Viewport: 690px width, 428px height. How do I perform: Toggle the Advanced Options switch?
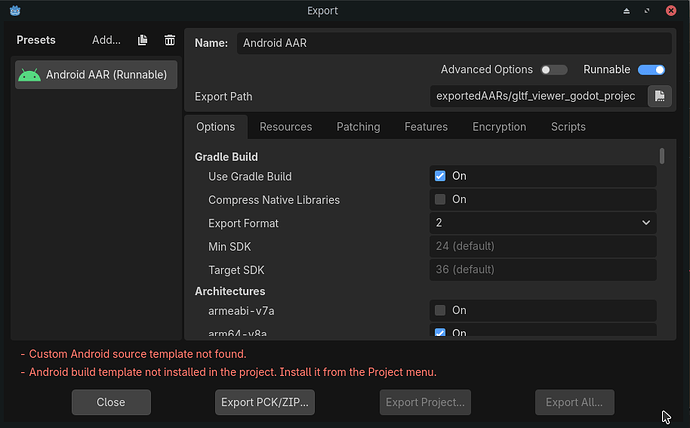554,70
